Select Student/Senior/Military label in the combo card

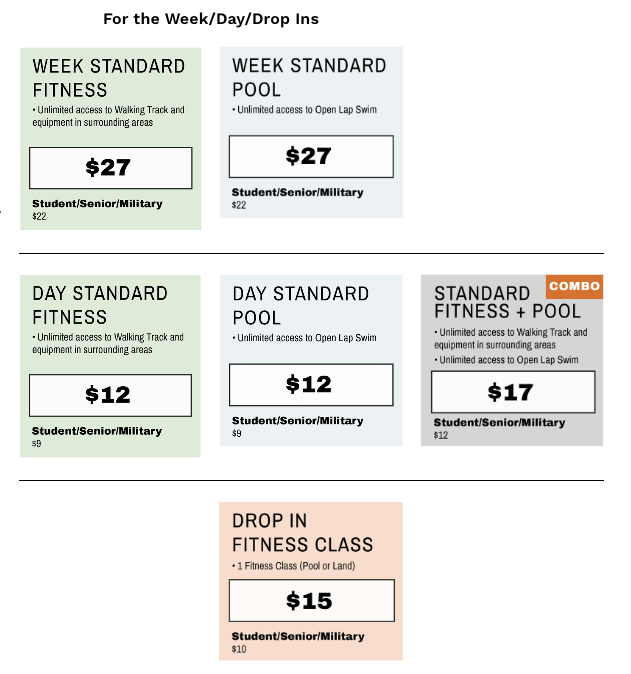(499, 423)
